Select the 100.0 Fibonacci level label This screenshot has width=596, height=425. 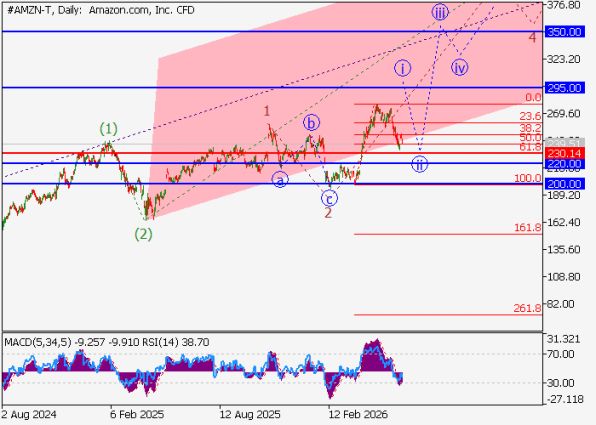pos(528,178)
